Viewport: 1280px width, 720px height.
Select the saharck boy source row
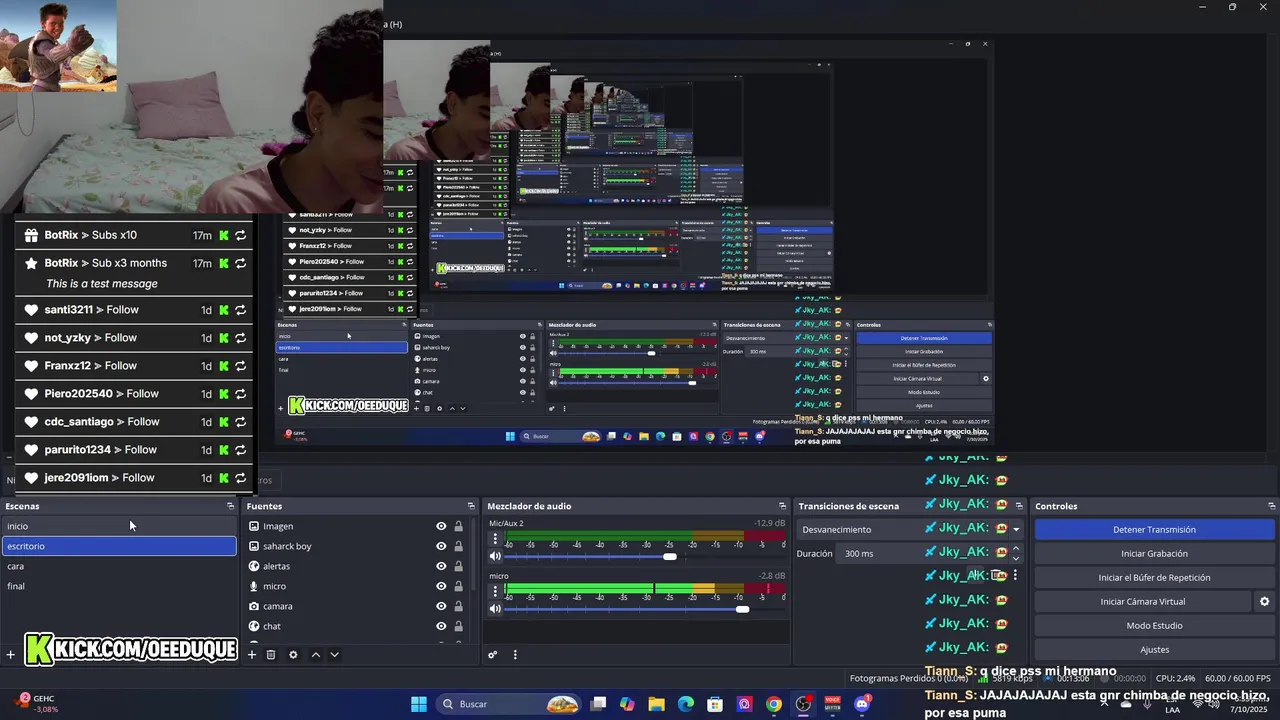[x=355, y=546]
